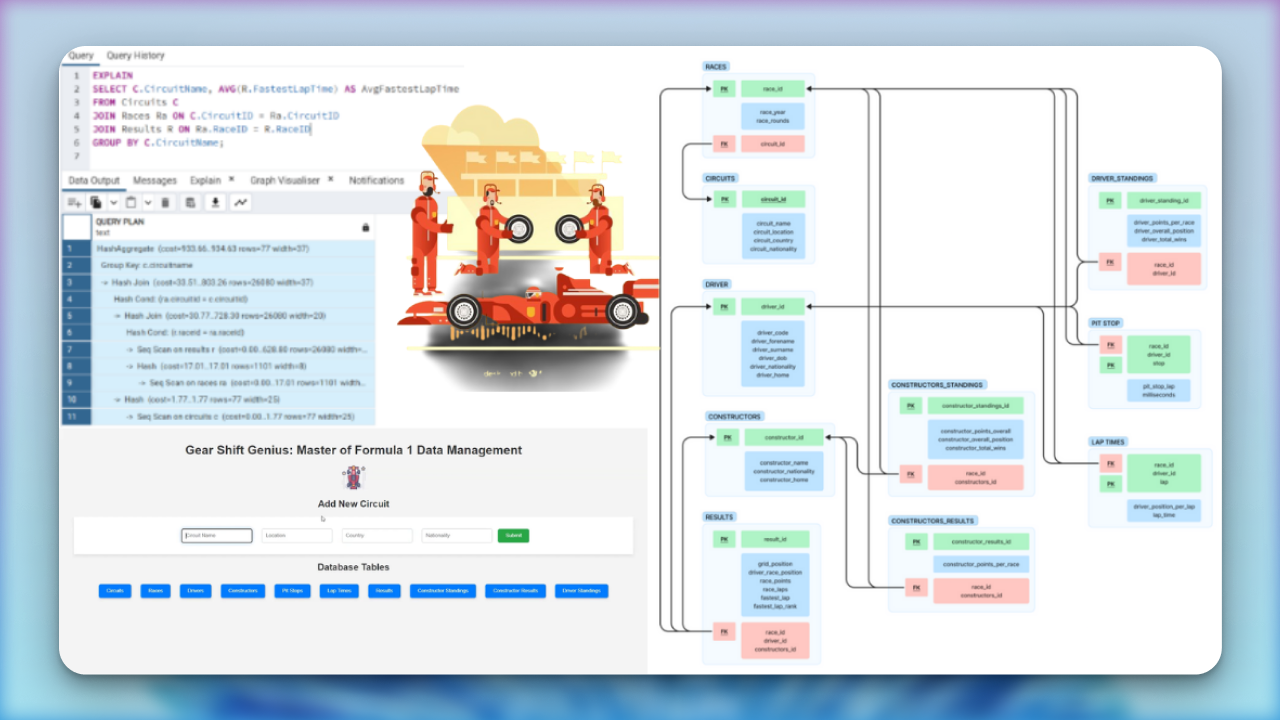Click the driver_id PK field in DRIVER entity
The image size is (1280, 720).
pos(773,307)
